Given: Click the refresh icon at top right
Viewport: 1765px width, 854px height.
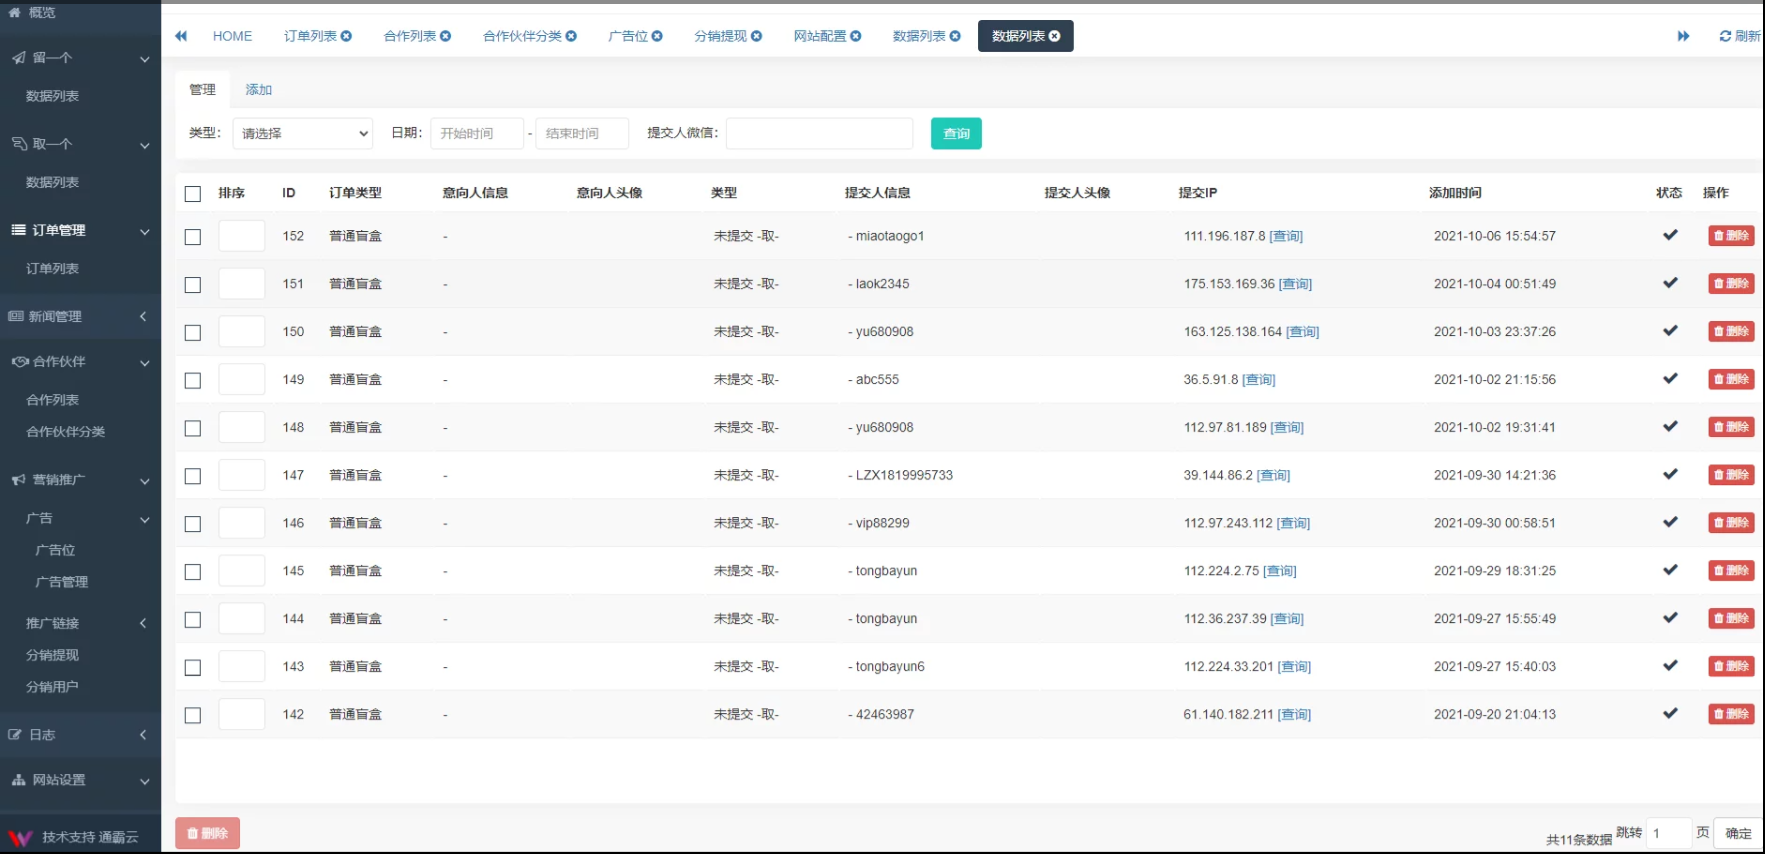Looking at the screenshot, I should (x=1725, y=36).
